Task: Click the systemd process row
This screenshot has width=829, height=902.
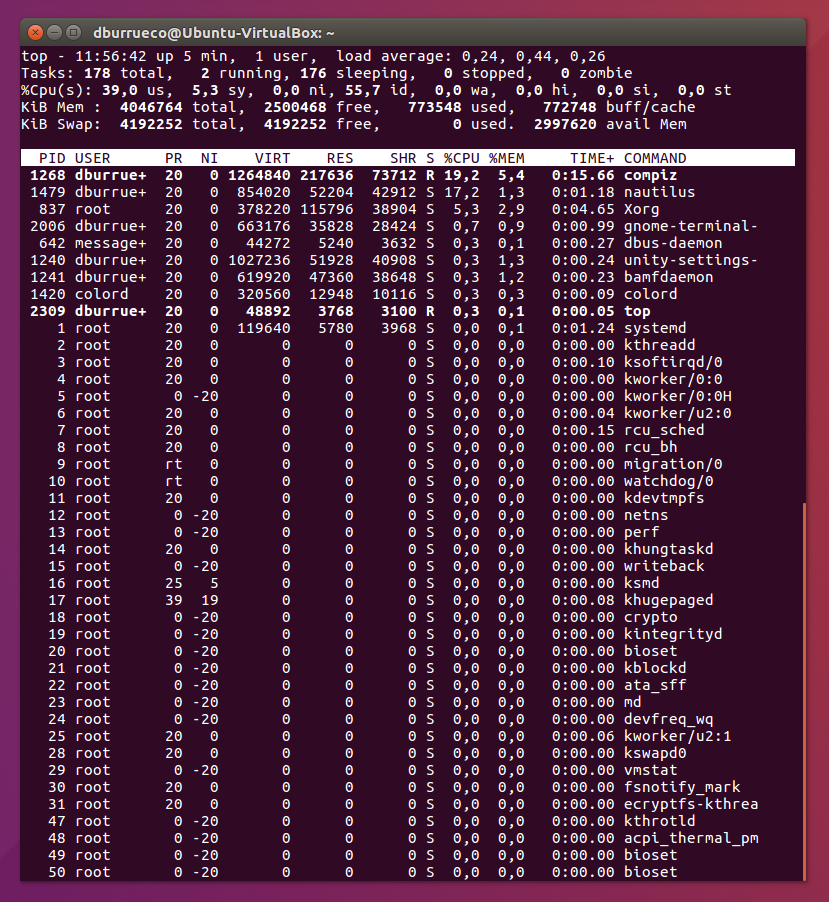Action: point(400,328)
